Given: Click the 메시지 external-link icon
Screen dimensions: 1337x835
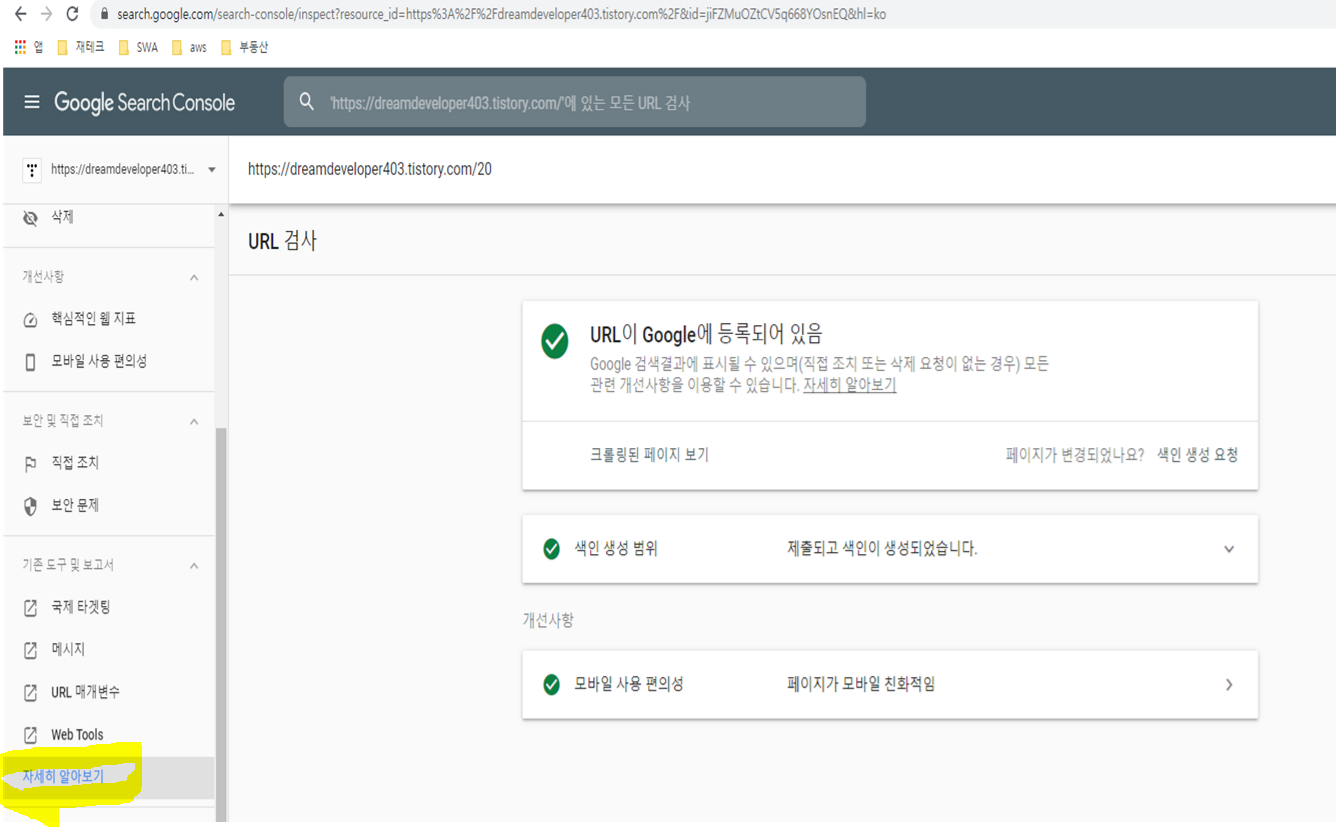Looking at the screenshot, I should click(30, 650).
